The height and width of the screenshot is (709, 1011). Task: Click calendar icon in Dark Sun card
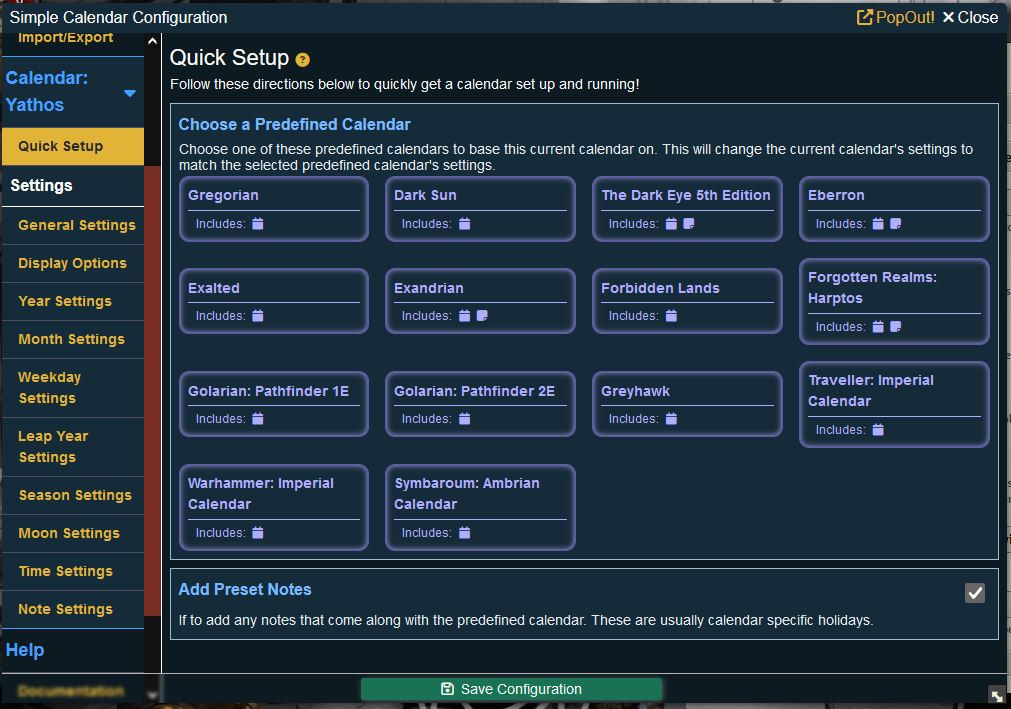coord(464,224)
